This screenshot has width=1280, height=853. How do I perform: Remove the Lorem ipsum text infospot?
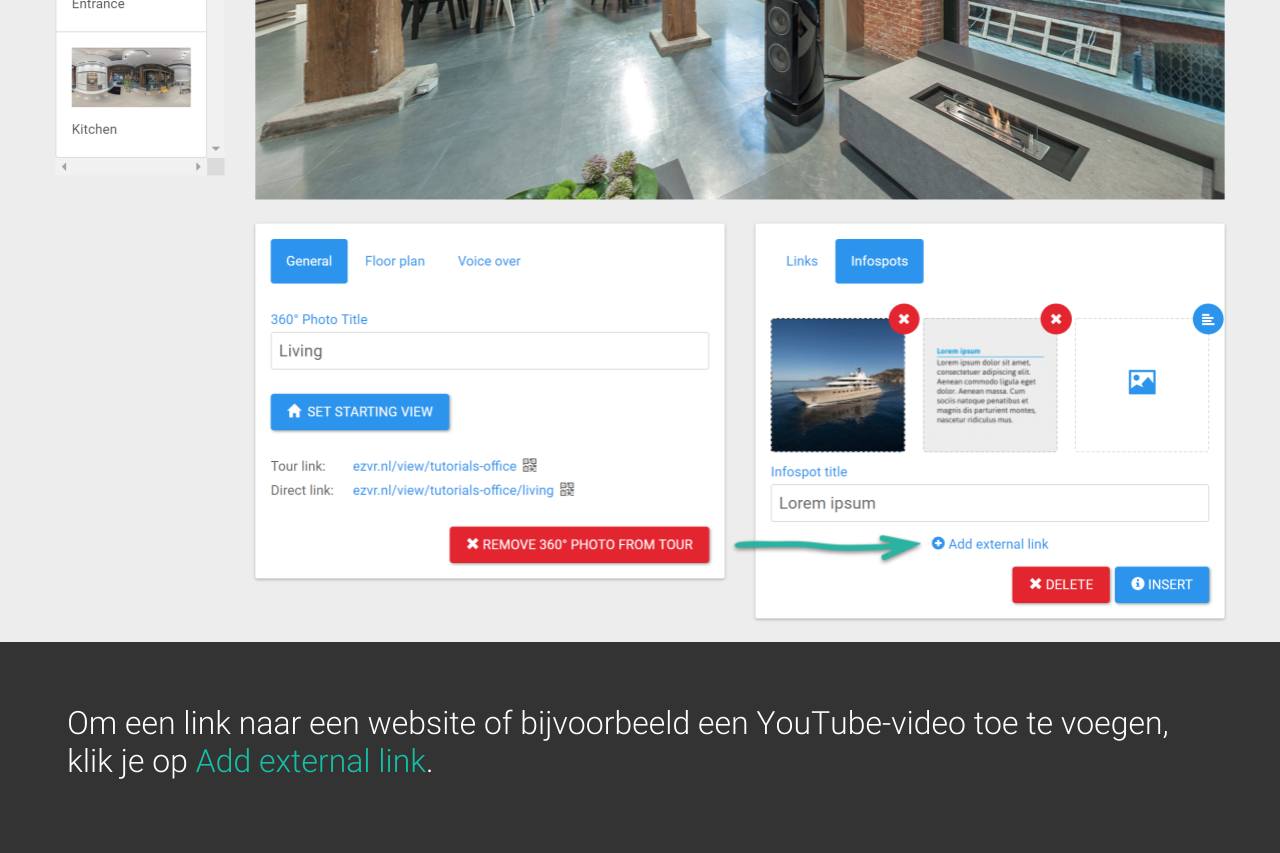[1055, 319]
